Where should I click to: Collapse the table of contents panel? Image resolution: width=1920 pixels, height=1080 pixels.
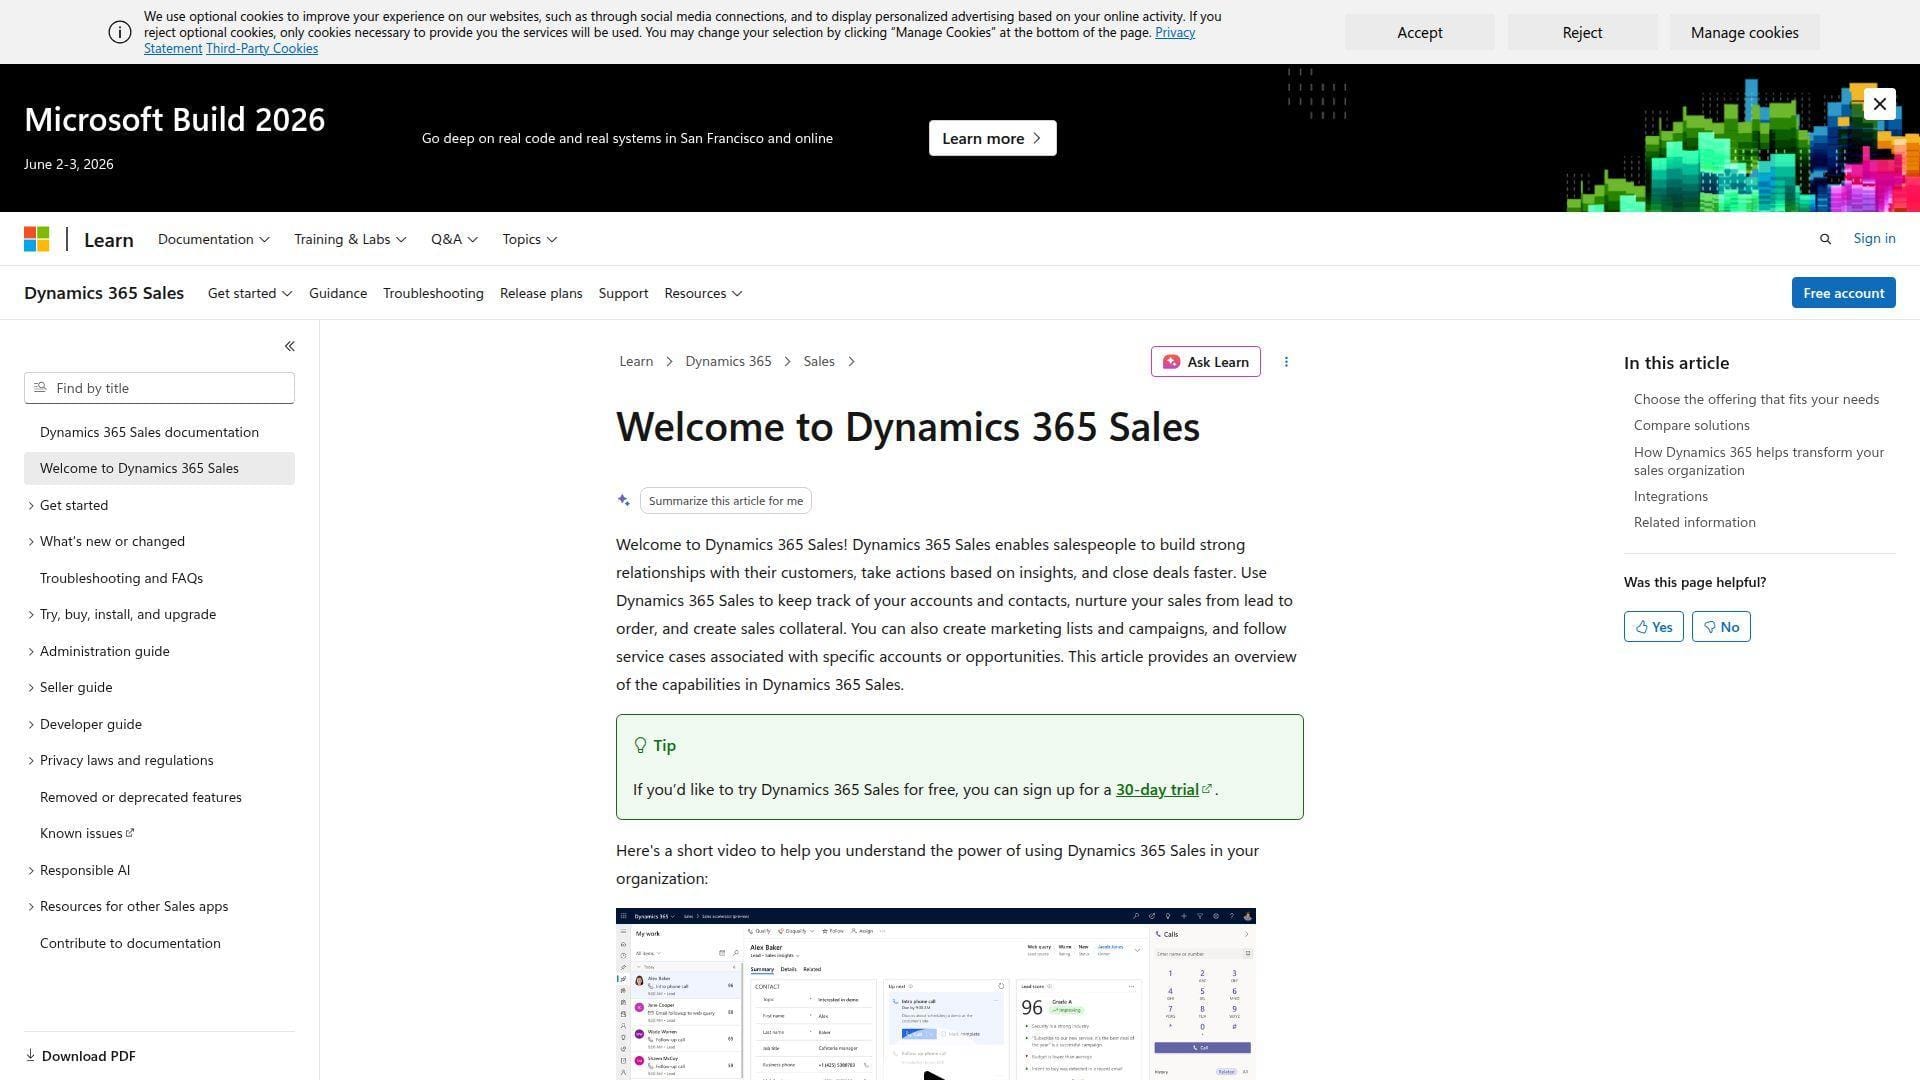(289, 346)
